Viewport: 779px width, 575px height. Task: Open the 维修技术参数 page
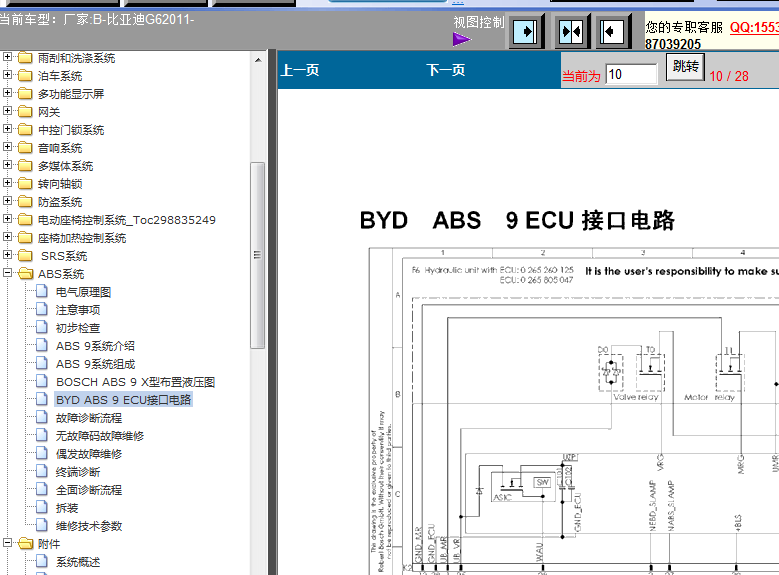[89, 526]
